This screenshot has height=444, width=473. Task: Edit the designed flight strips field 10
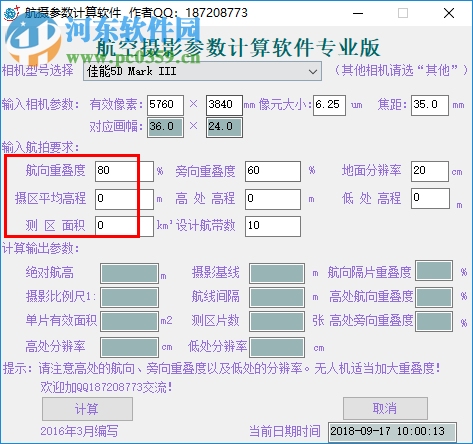pos(273,226)
